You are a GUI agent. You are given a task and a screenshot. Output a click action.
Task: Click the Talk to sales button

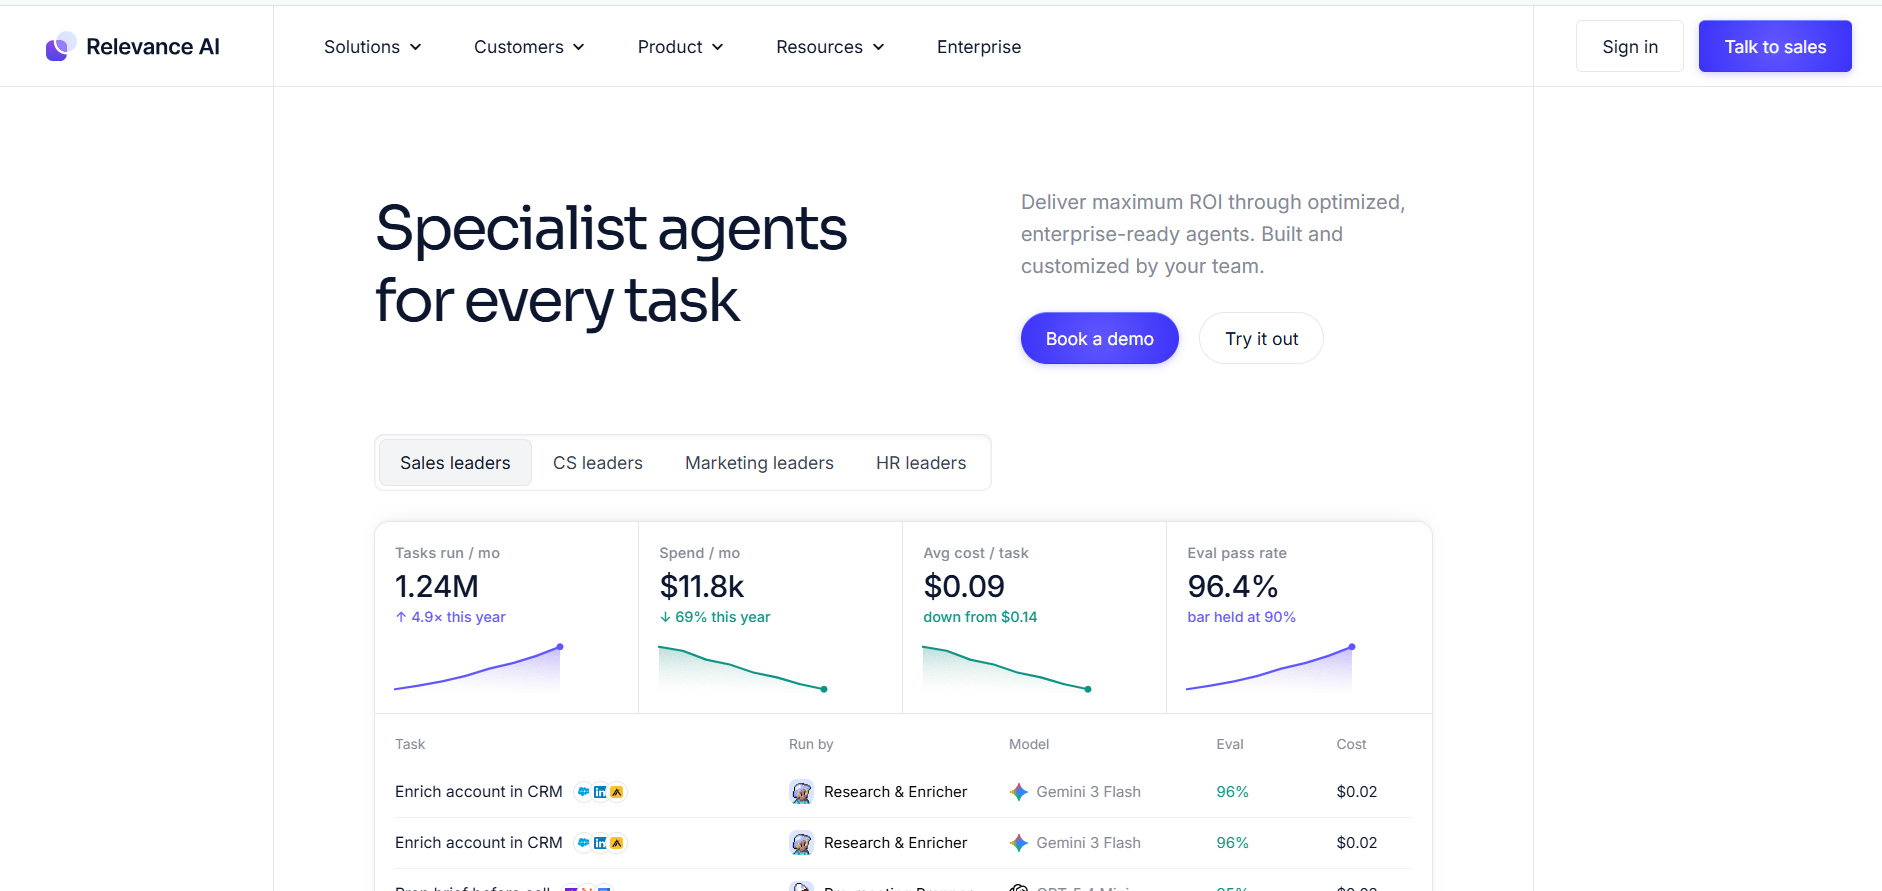coord(1775,47)
